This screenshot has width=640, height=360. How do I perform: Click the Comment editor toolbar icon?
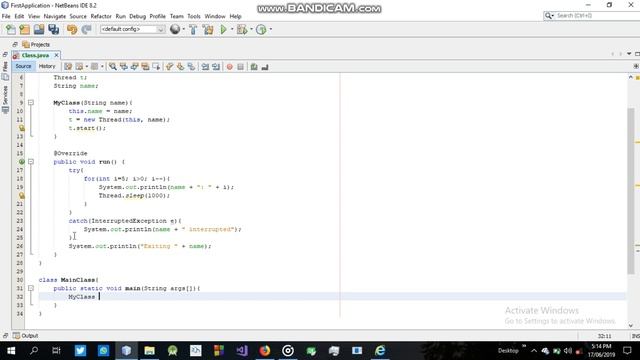254,67
